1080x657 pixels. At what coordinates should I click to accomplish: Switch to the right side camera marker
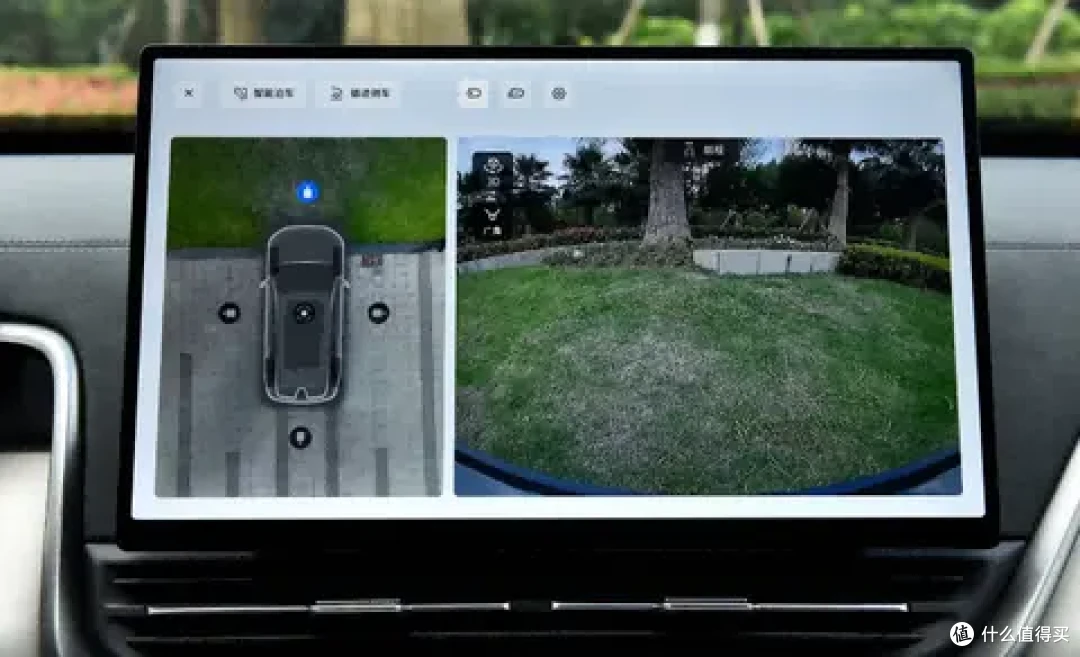click(x=378, y=313)
